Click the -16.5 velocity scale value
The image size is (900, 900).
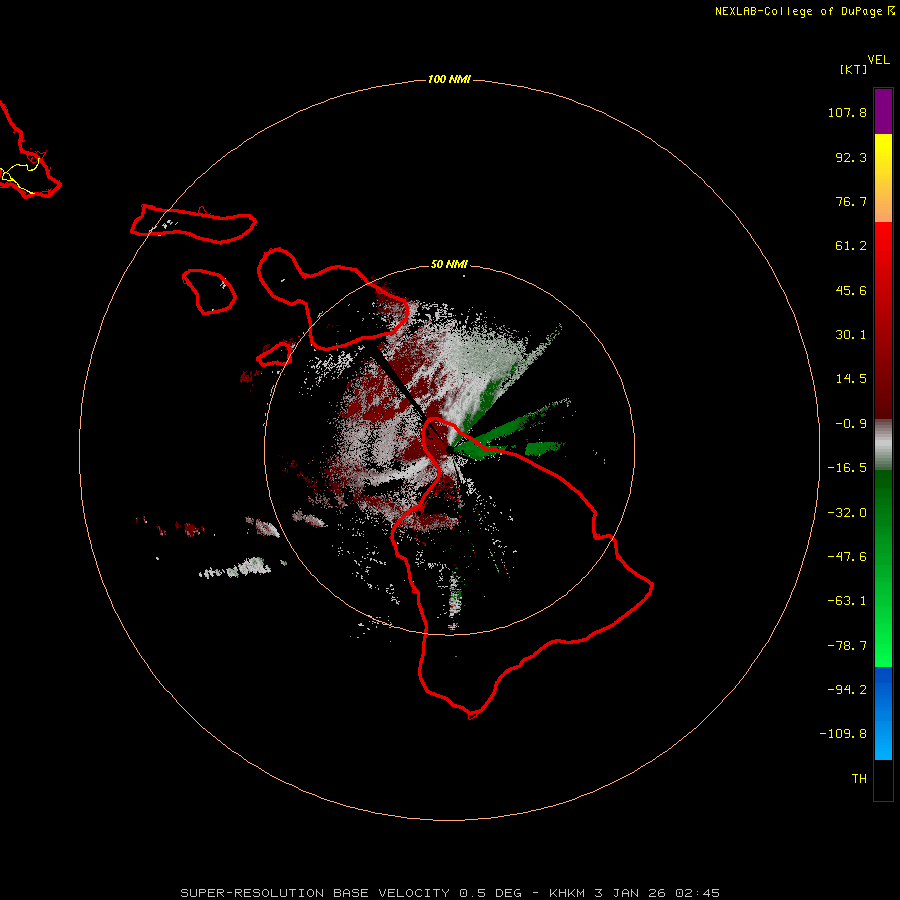[847, 468]
